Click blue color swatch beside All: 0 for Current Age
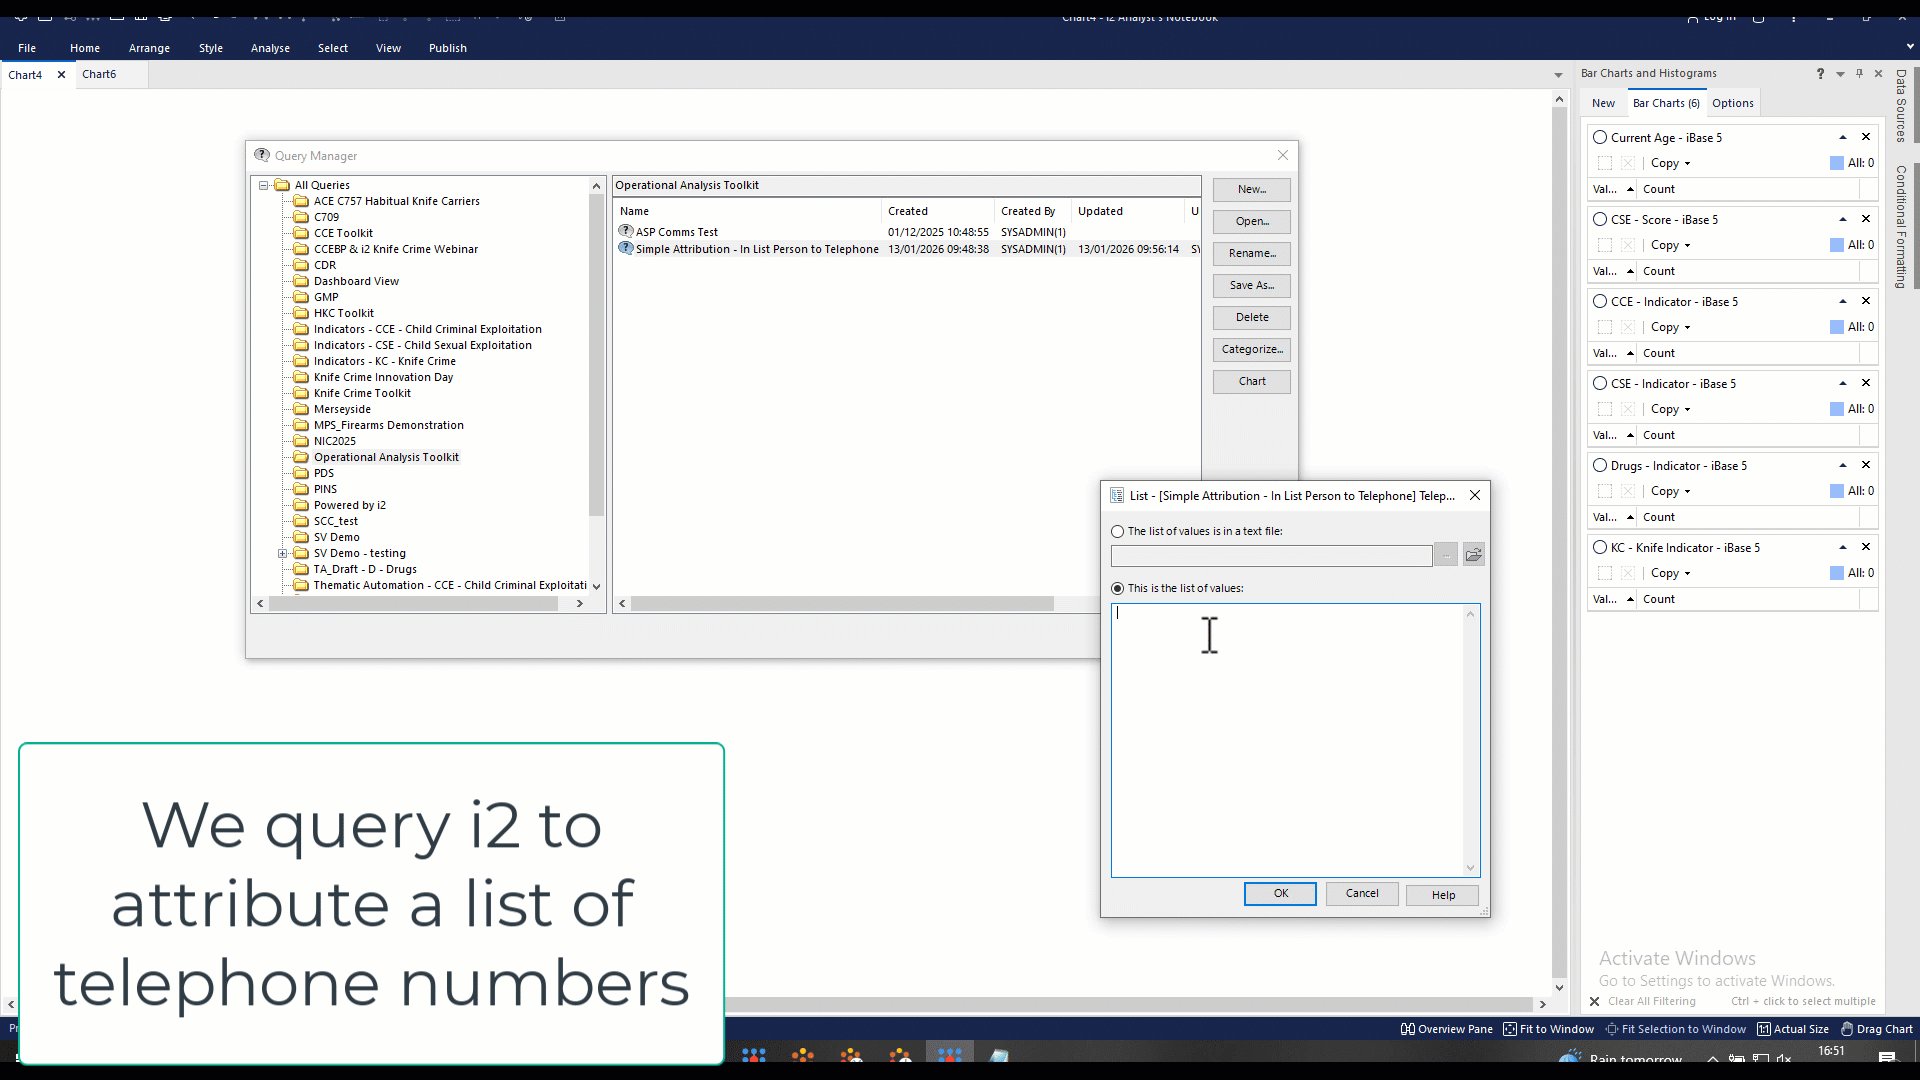Viewport: 1920px width, 1080px height. pyautogui.click(x=1836, y=163)
